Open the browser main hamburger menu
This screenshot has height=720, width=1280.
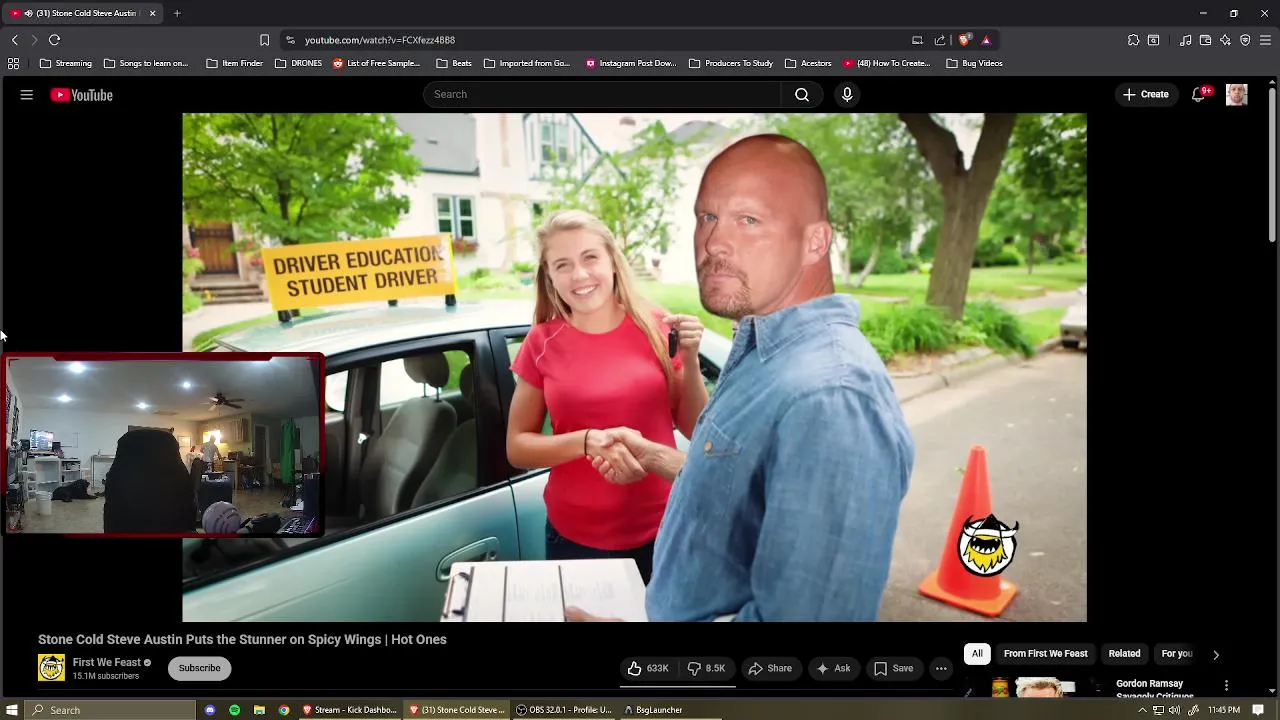[x=1266, y=40]
